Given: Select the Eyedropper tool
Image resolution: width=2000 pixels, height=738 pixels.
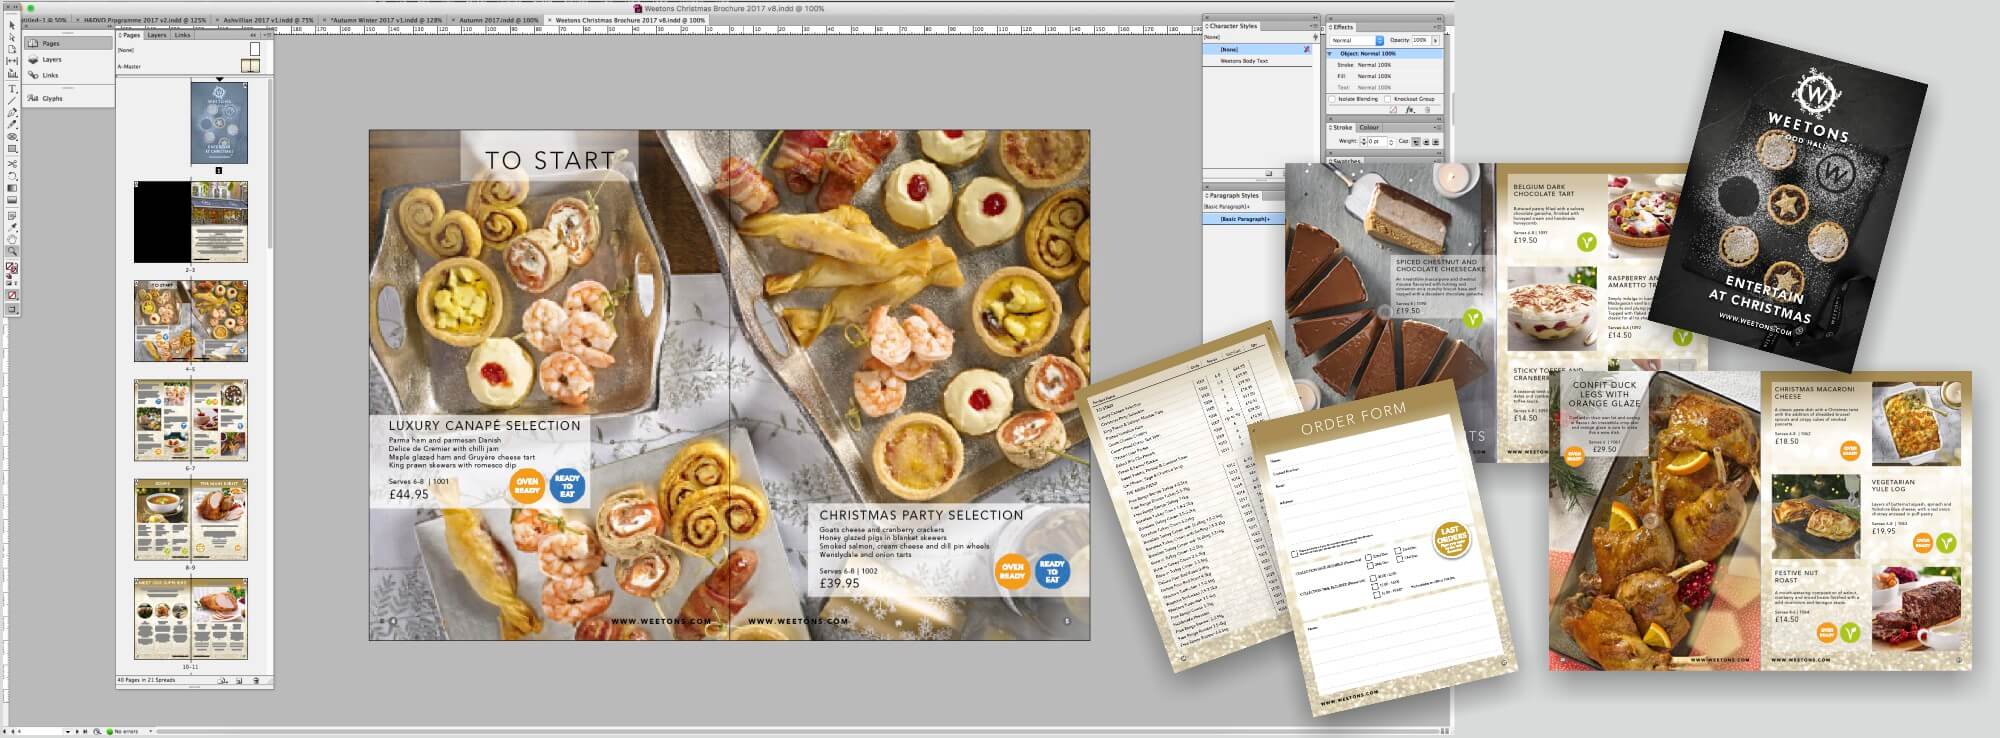Looking at the screenshot, I should 12,227.
